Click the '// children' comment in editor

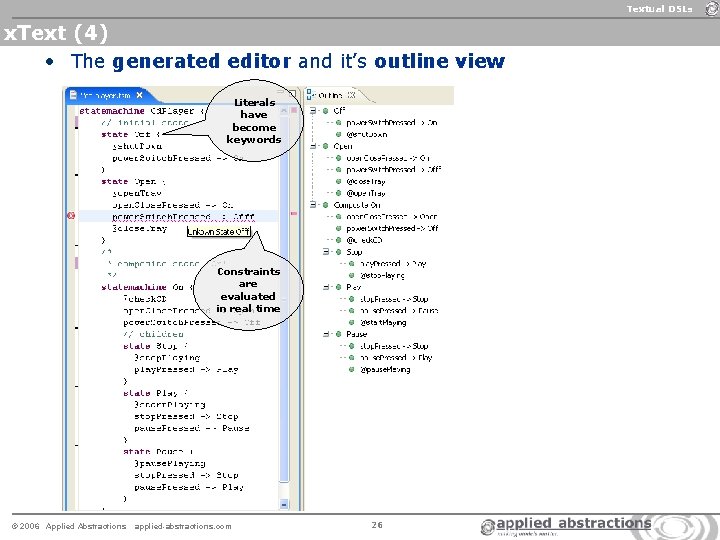[x=153, y=334]
